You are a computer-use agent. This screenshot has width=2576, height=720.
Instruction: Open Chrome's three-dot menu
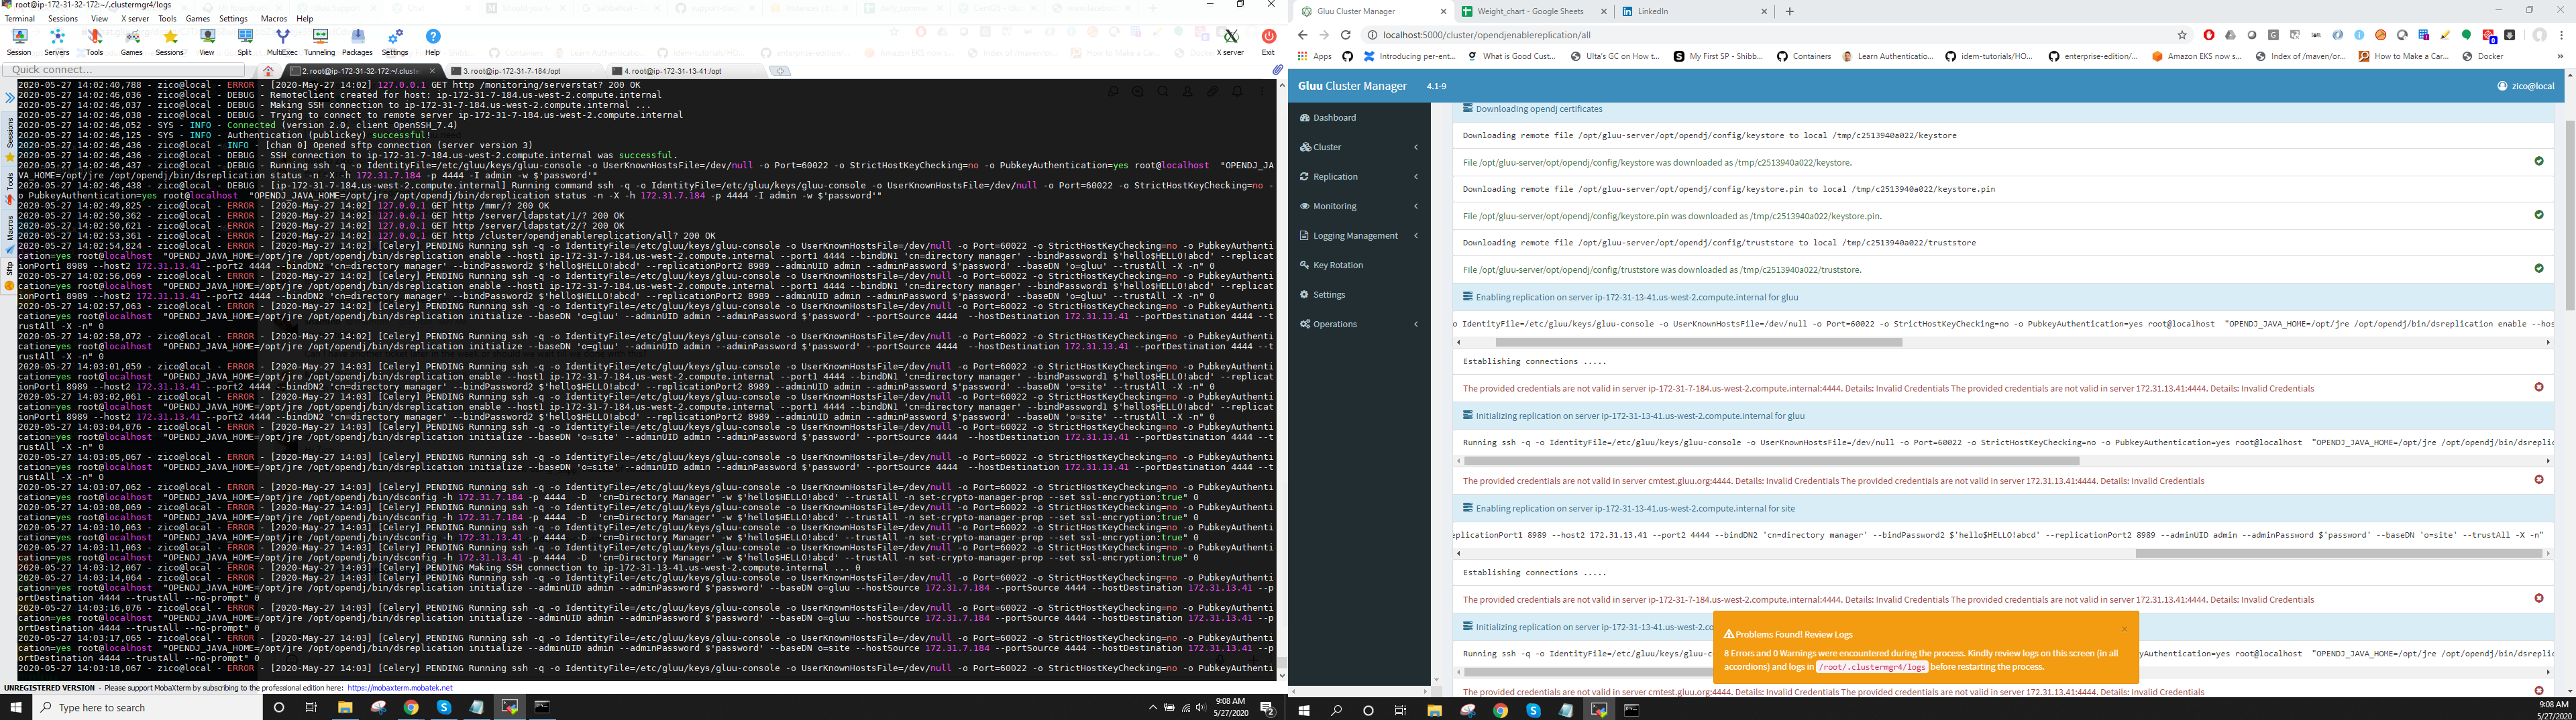2562,35
